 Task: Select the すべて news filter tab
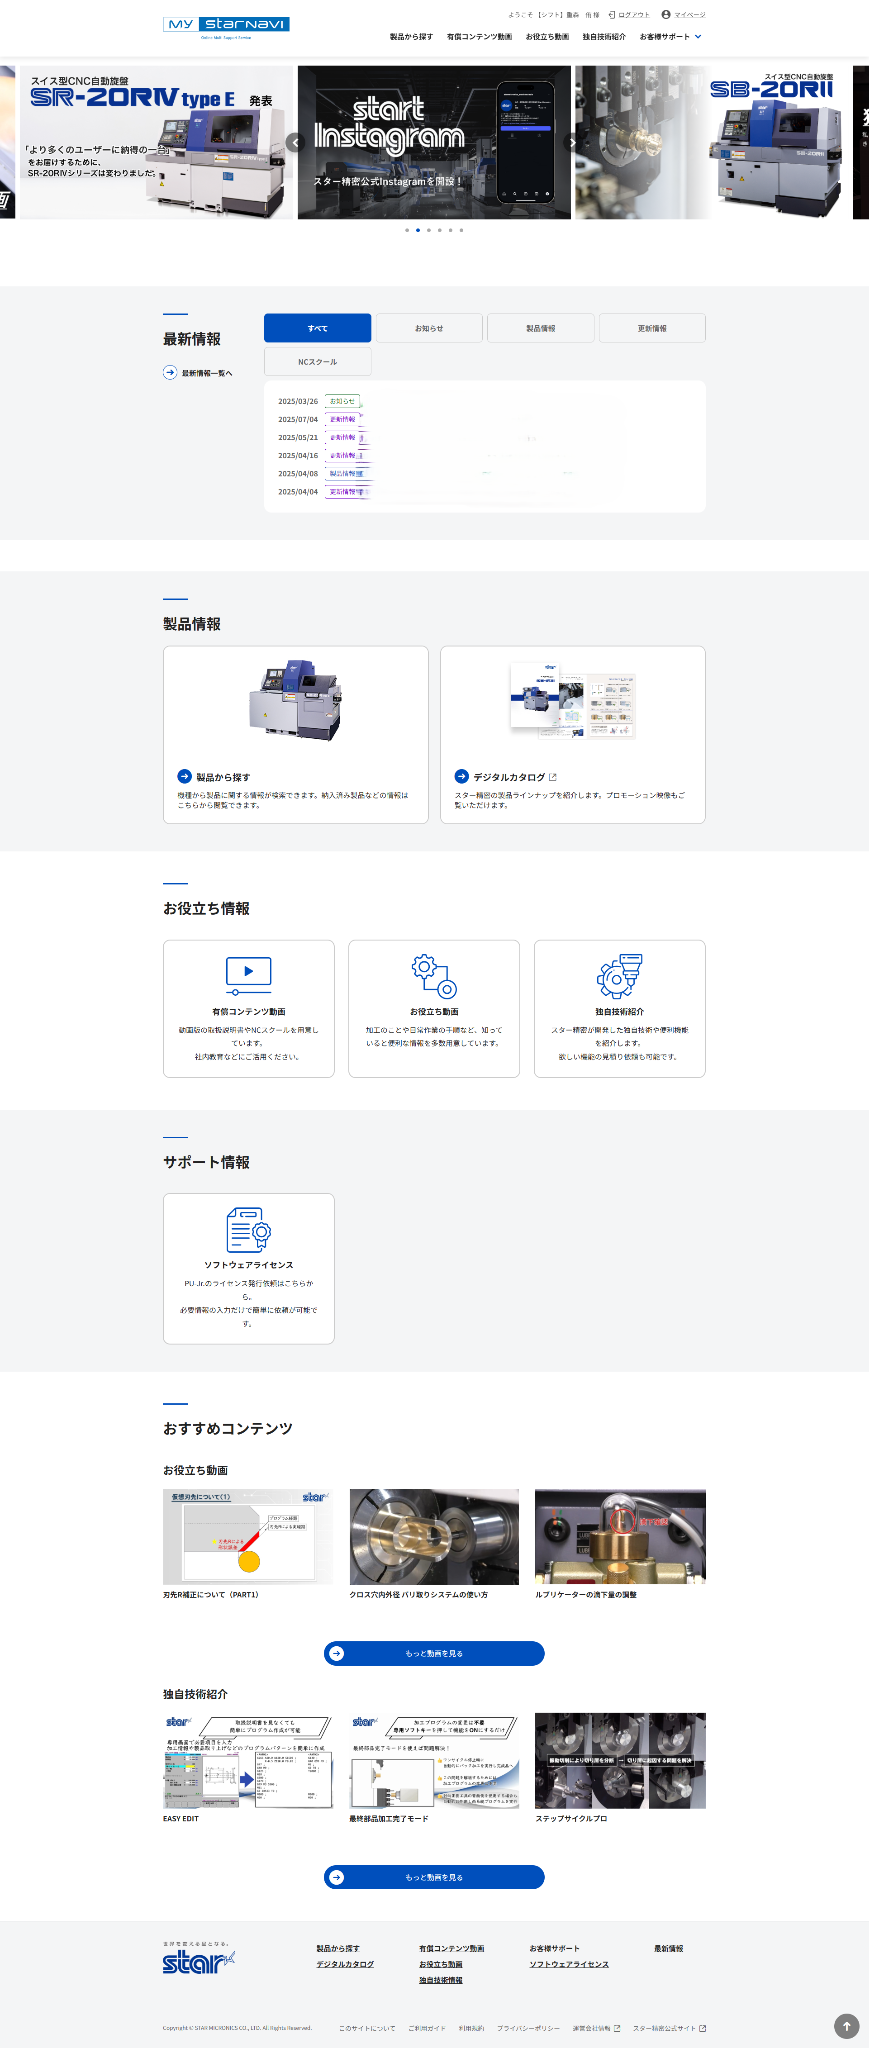point(317,328)
